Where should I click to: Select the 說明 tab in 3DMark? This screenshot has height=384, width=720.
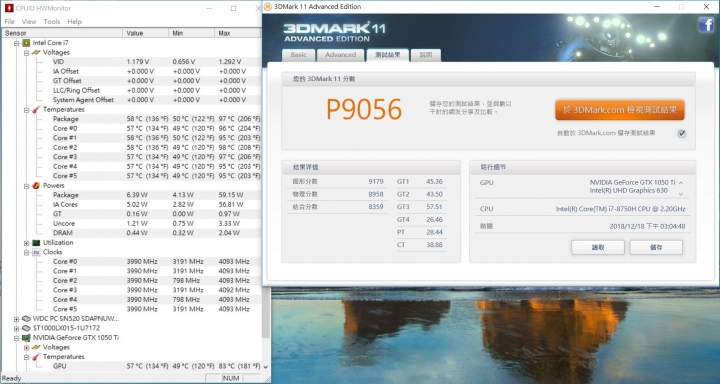(x=426, y=55)
